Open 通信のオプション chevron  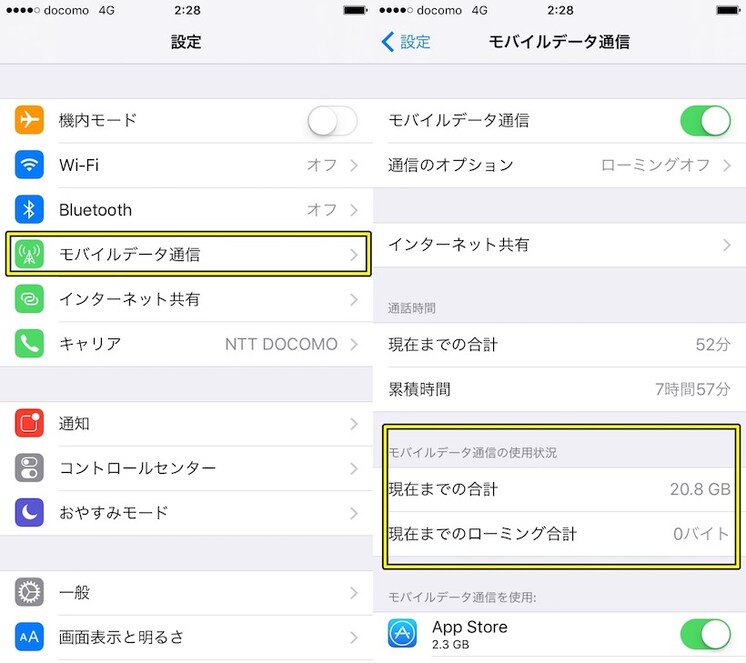coord(726,165)
